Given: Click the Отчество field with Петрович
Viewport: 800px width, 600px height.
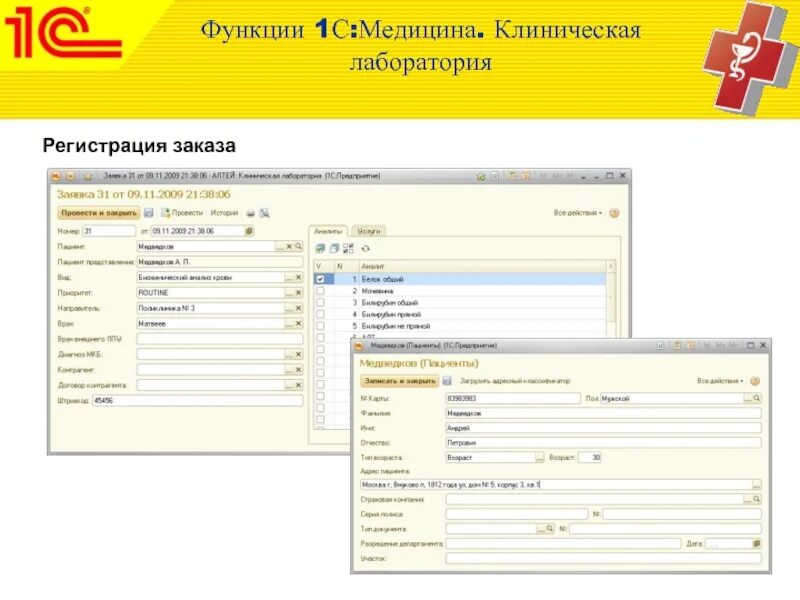Looking at the screenshot, I should click(603, 442).
